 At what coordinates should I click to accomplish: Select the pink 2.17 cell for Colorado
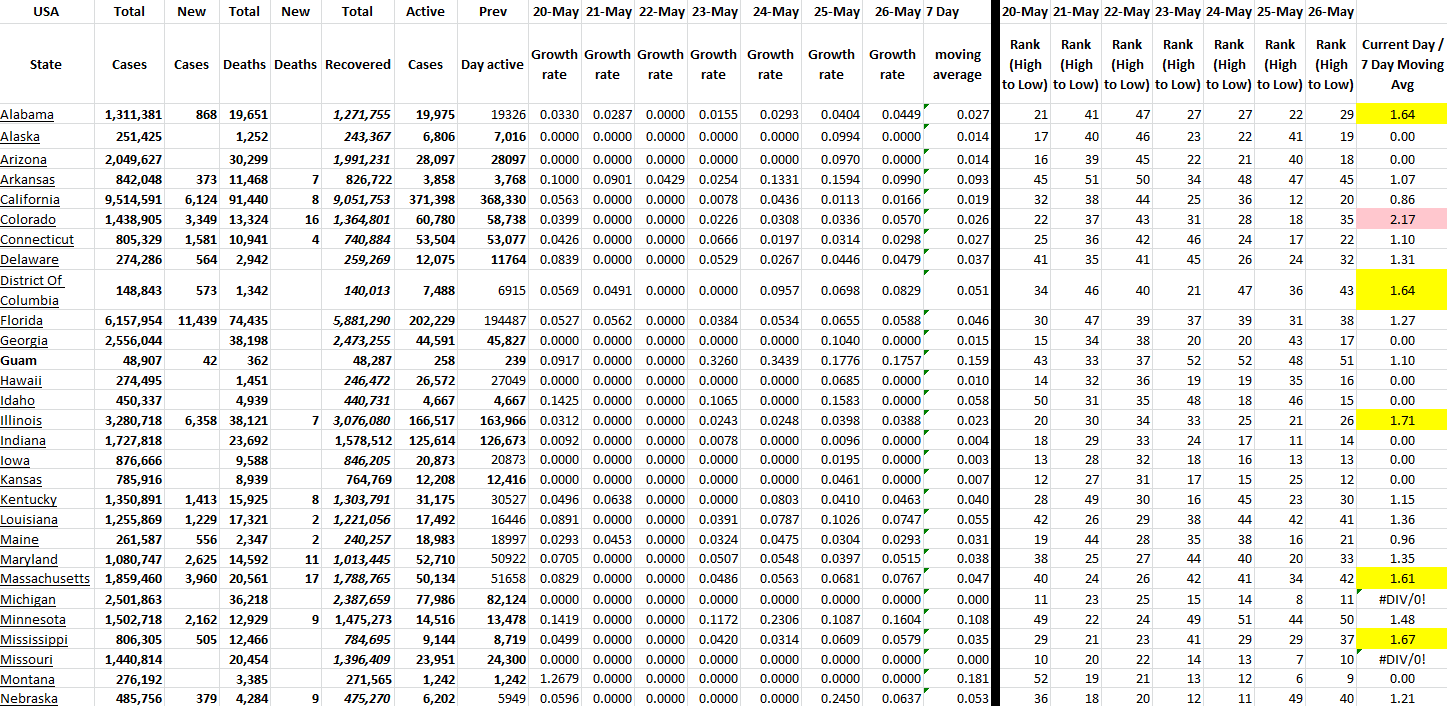[x=1402, y=219]
